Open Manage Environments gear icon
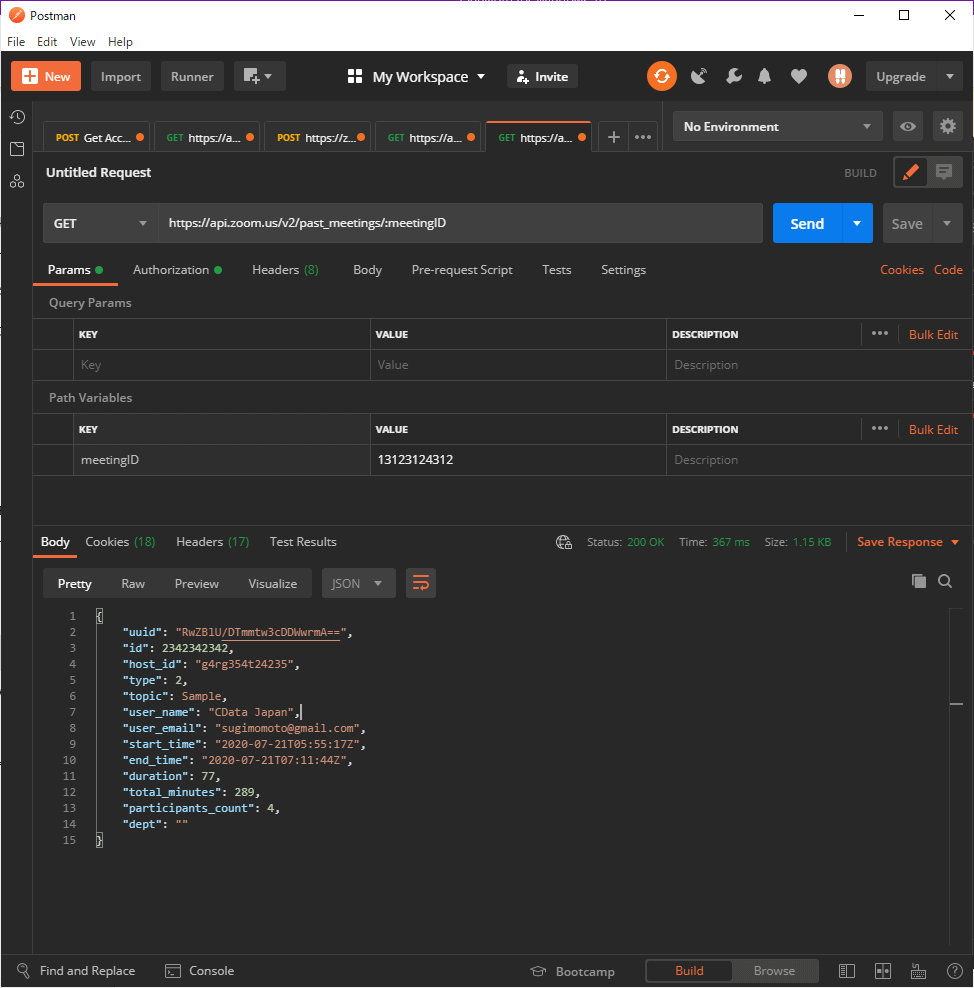974x988 pixels. pyautogui.click(x=948, y=127)
